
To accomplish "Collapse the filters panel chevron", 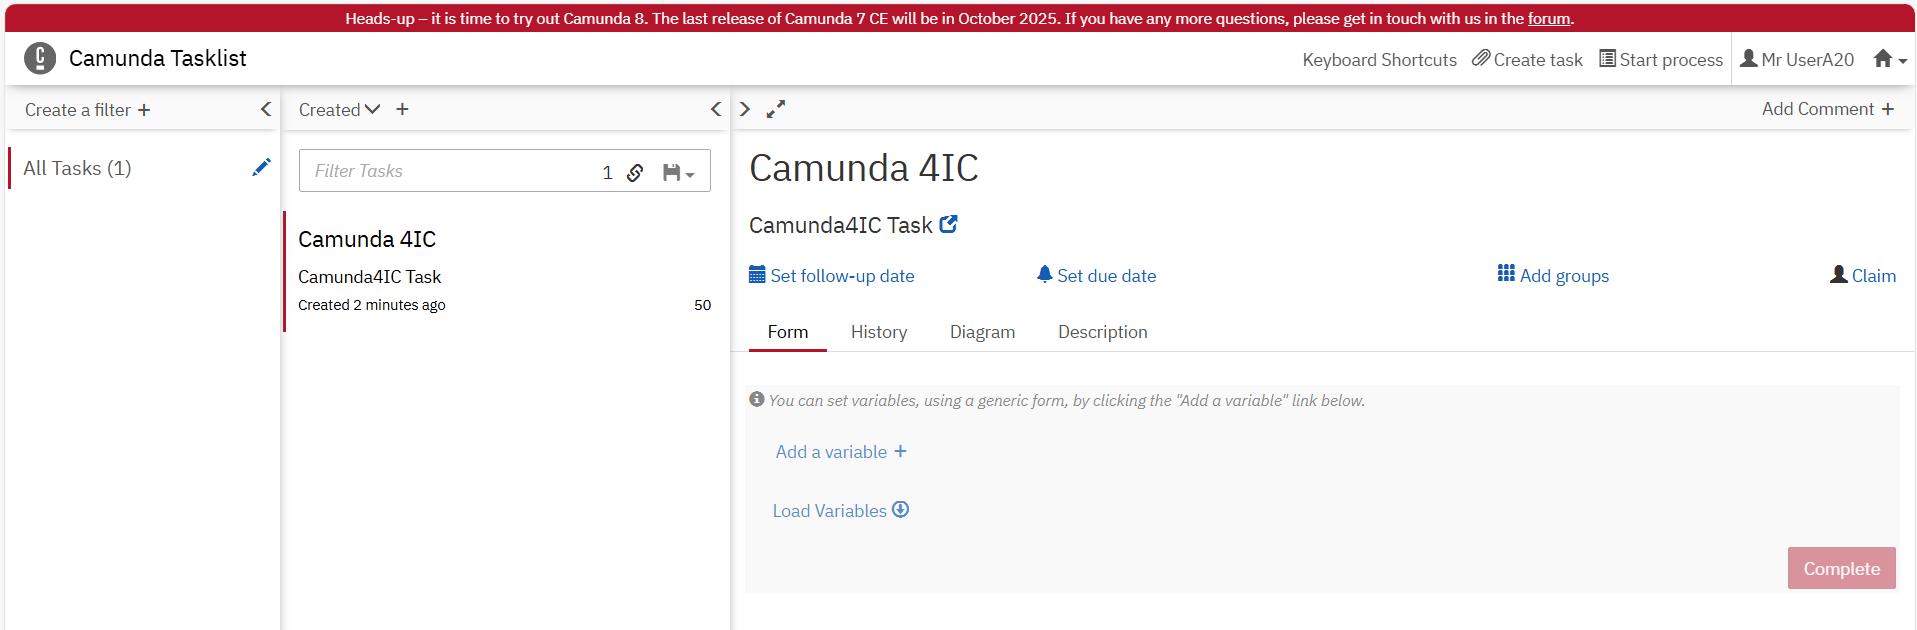I will coord(266,109).
